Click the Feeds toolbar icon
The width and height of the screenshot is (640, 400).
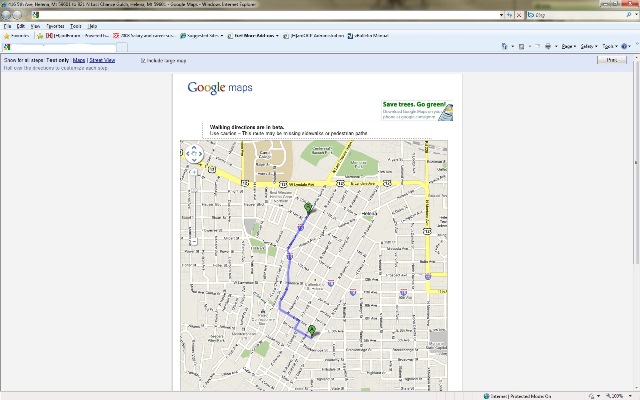point(521,47)
